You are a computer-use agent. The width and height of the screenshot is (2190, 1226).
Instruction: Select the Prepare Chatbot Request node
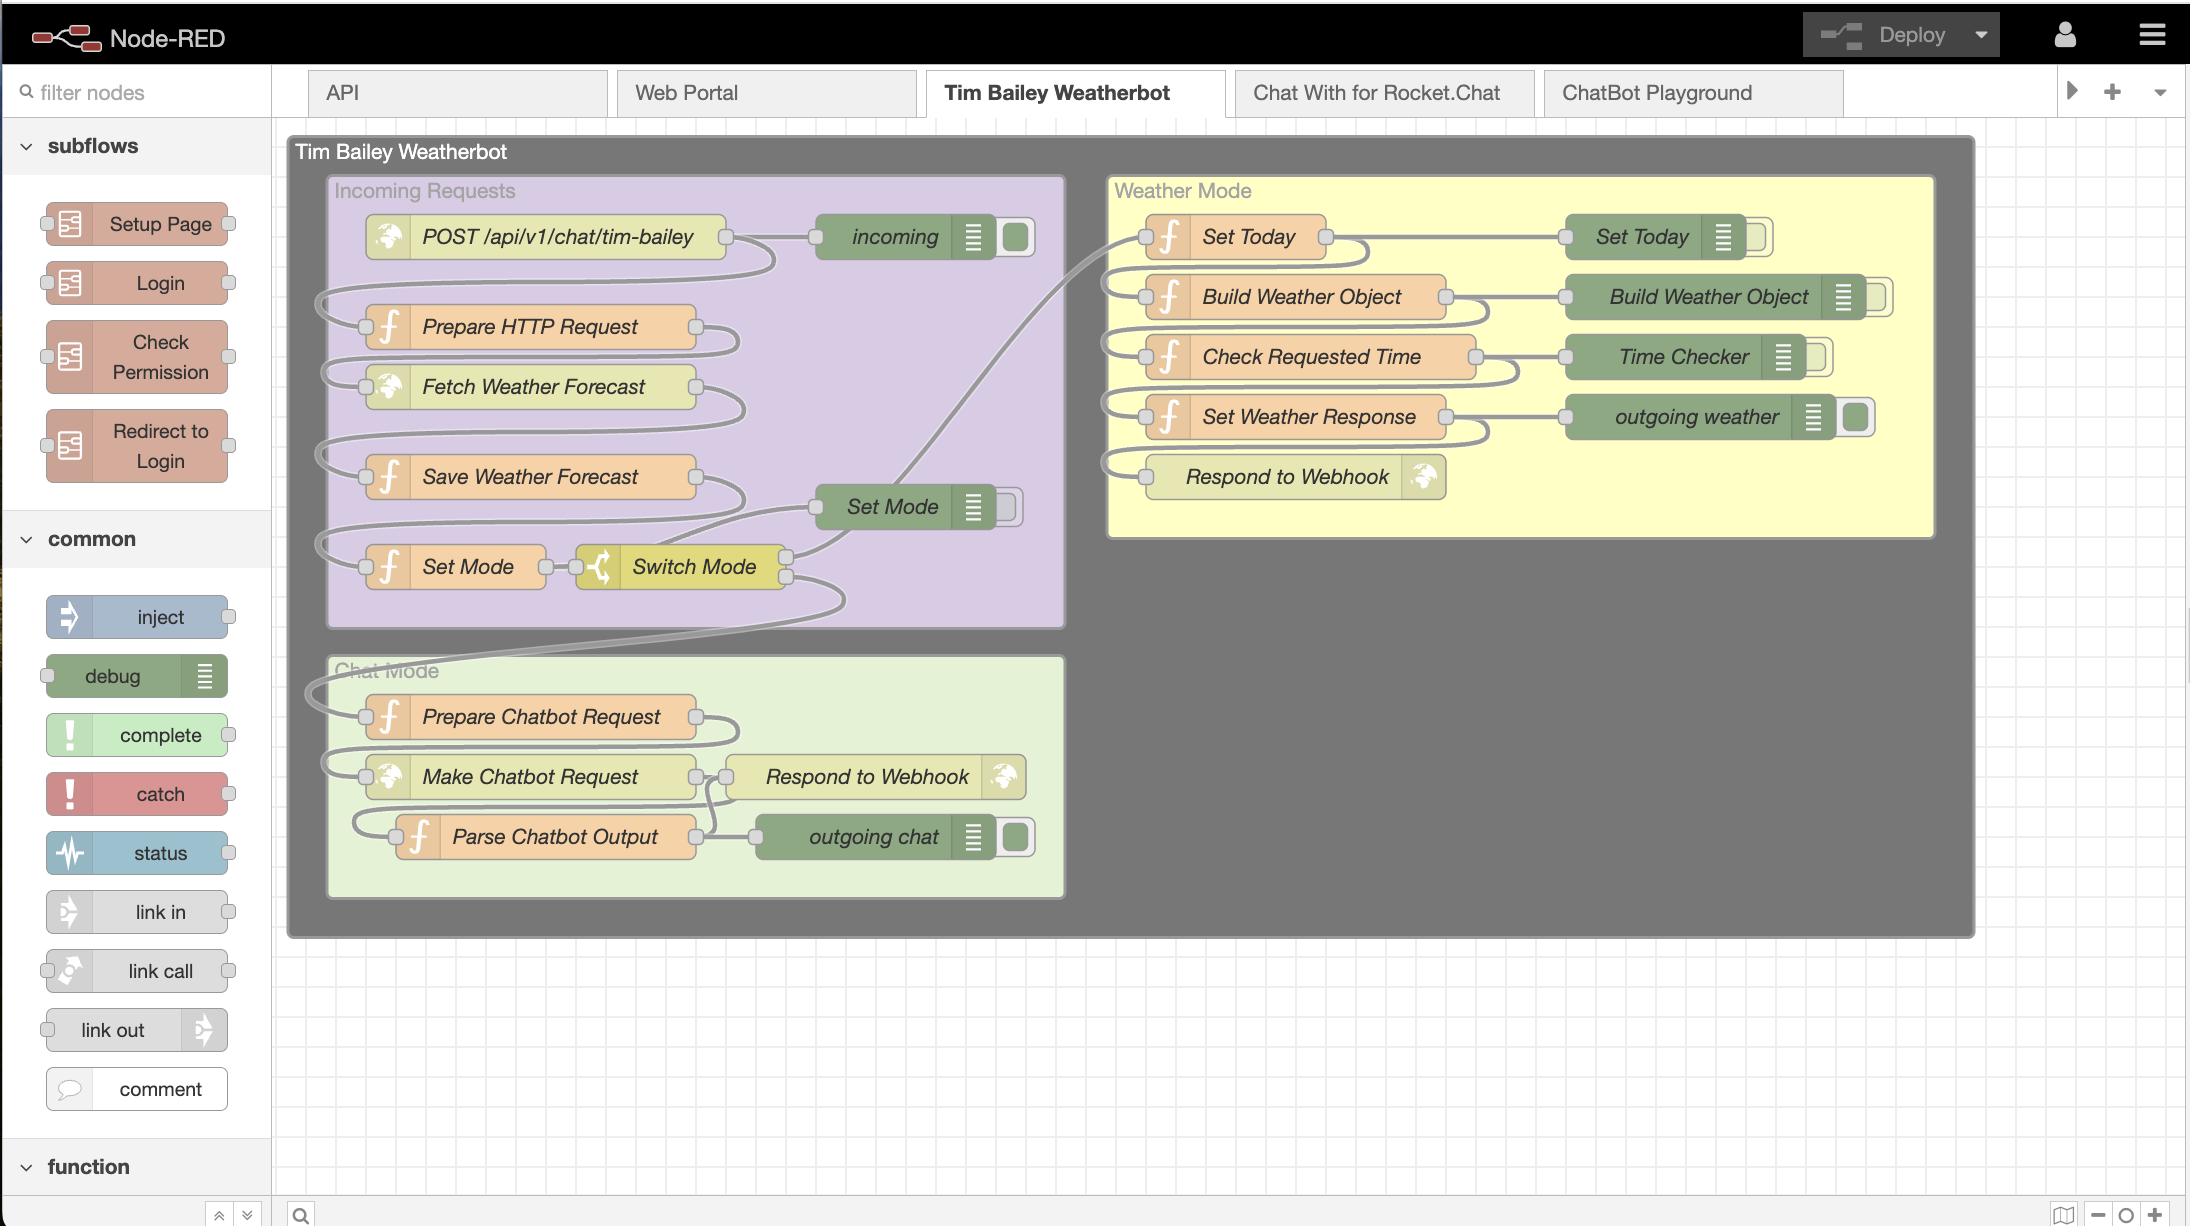tap(531, 717)
